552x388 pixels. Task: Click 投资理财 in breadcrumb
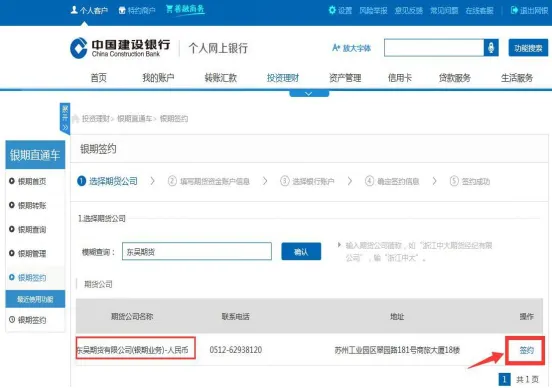pyautogui.click(x=96, y=119)
